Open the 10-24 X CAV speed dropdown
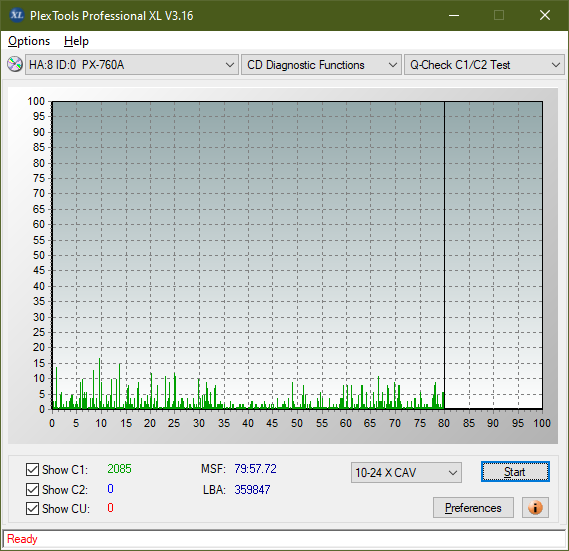This screenshot has height=551, width=569. (406, 473)
